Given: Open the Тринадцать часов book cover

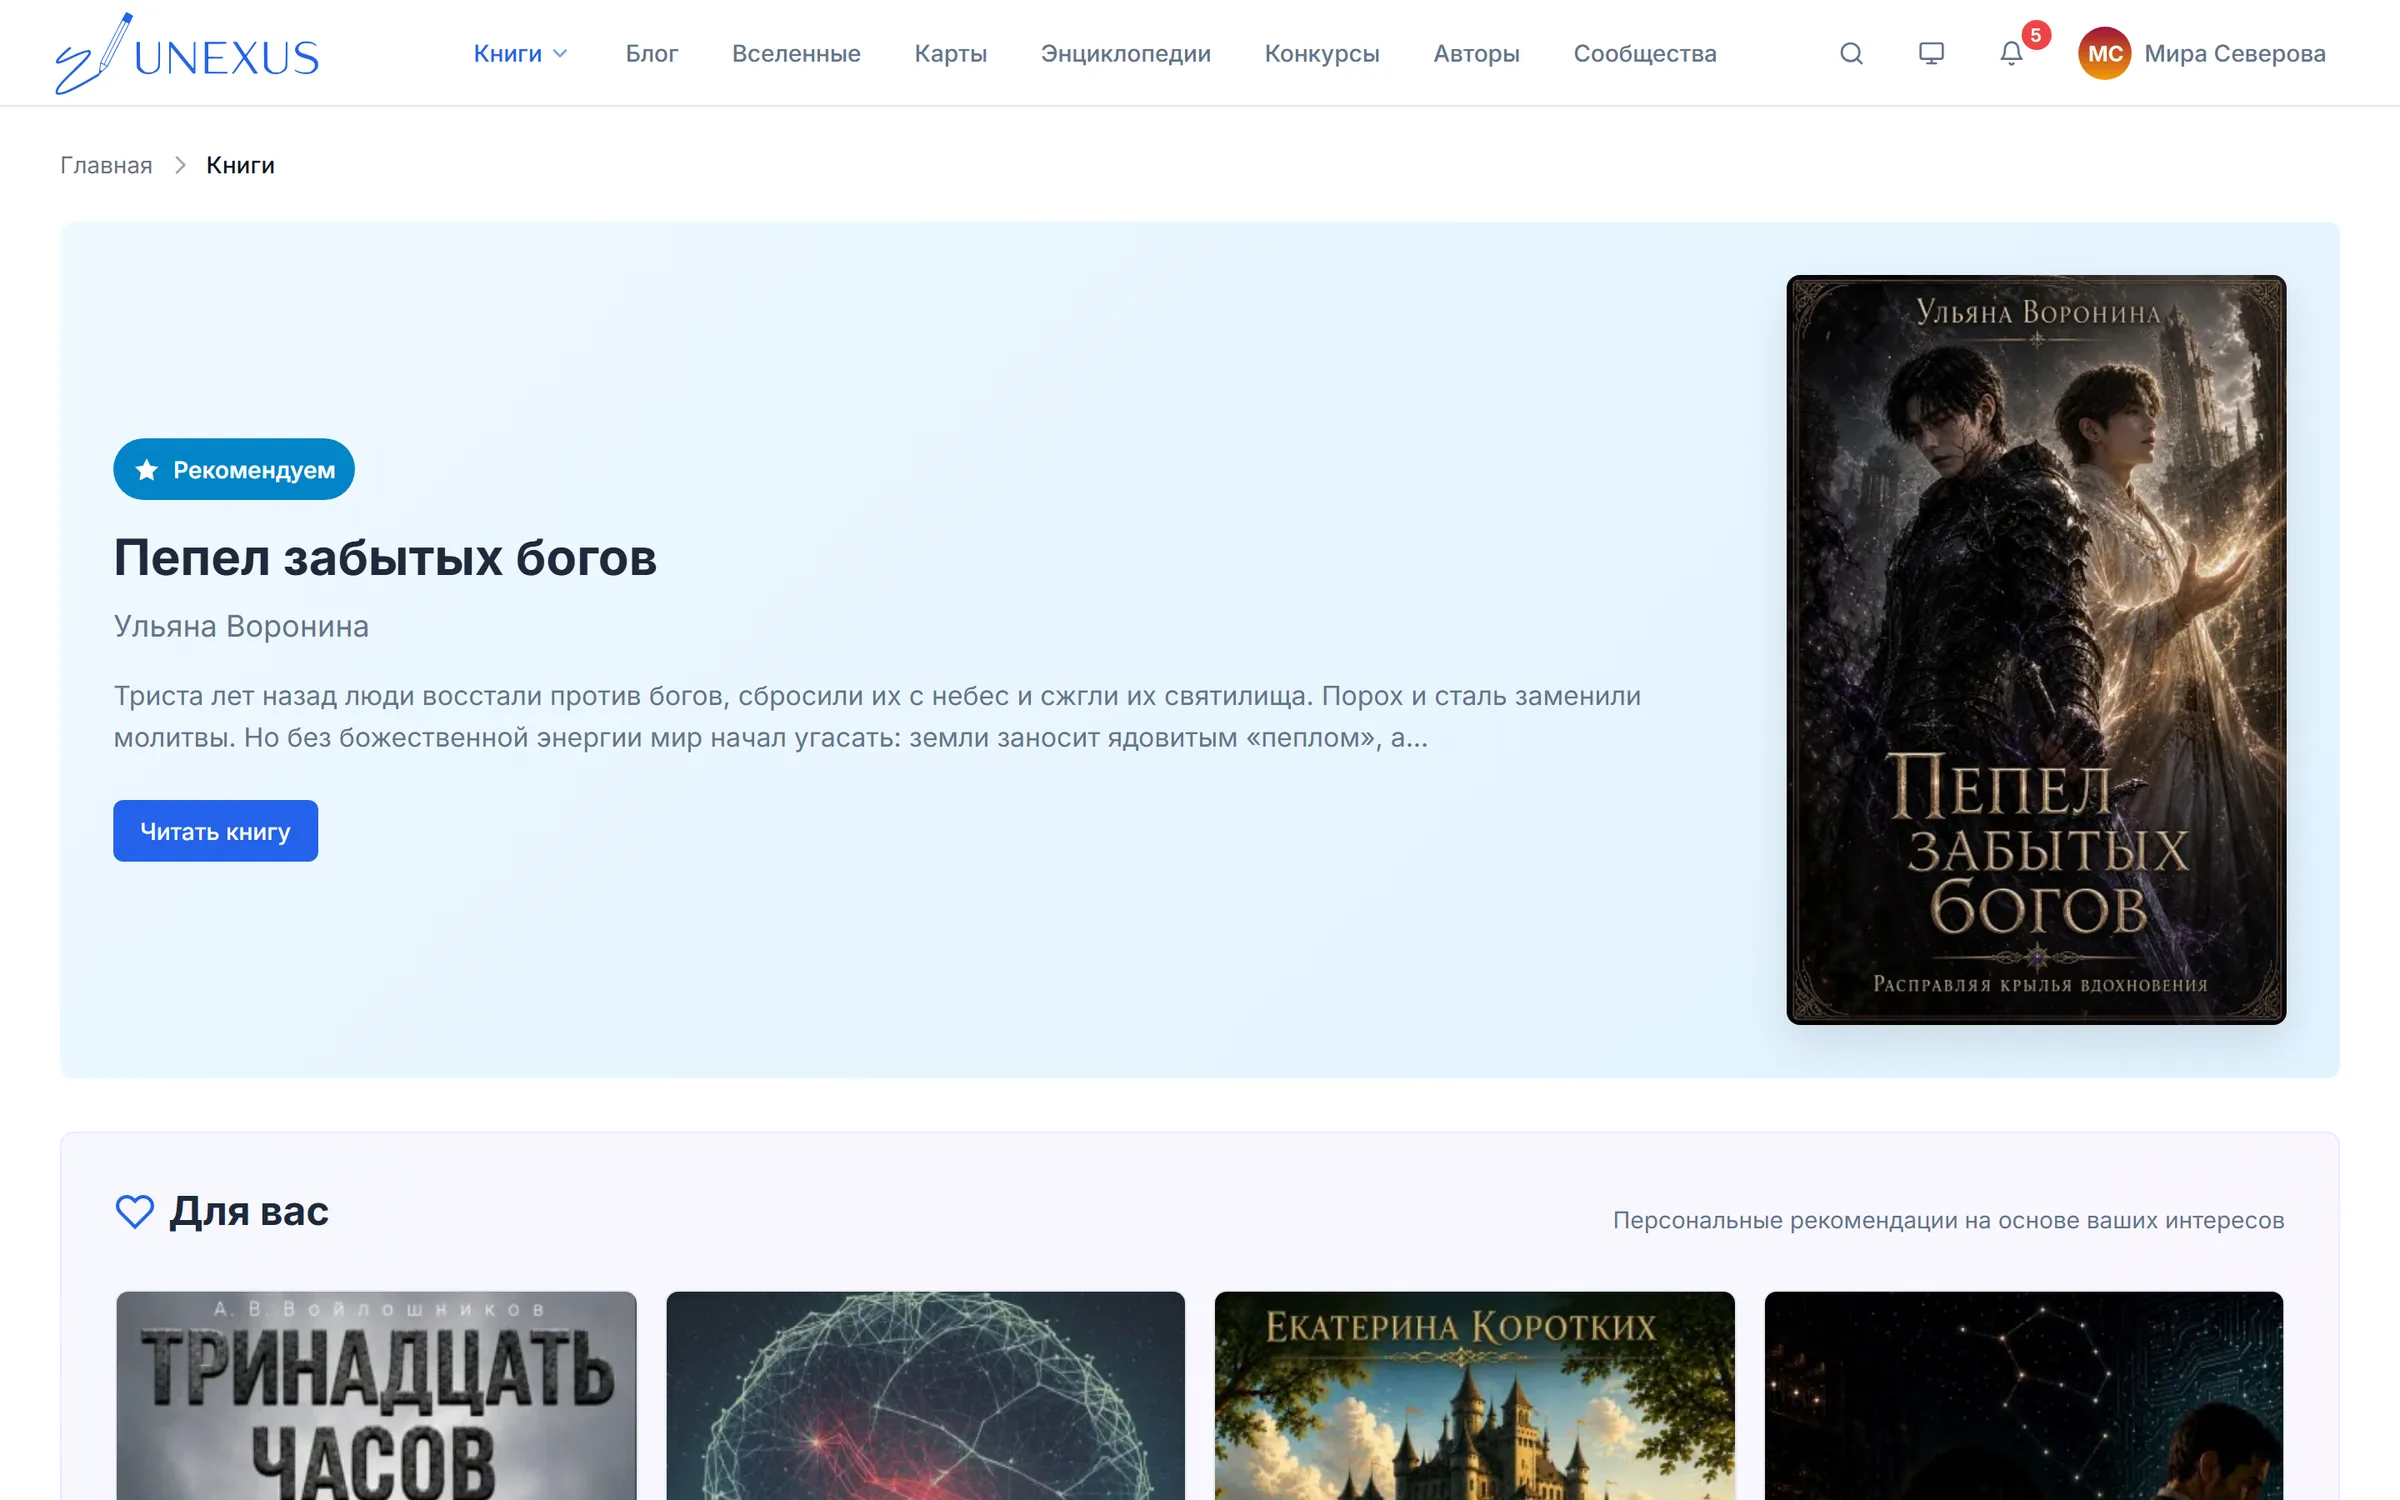Looking at the screenshot, I should tap(376, 1396).
